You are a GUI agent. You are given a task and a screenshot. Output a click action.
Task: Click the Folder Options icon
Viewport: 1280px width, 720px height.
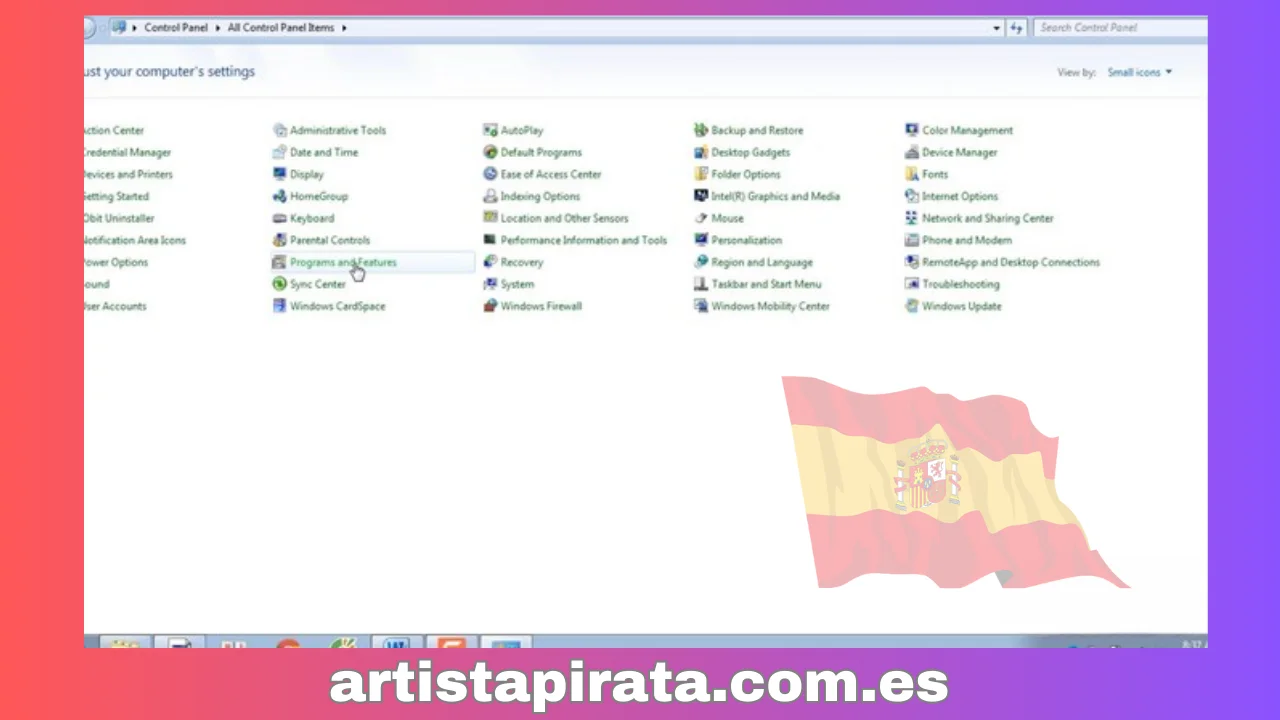(701, 174)
